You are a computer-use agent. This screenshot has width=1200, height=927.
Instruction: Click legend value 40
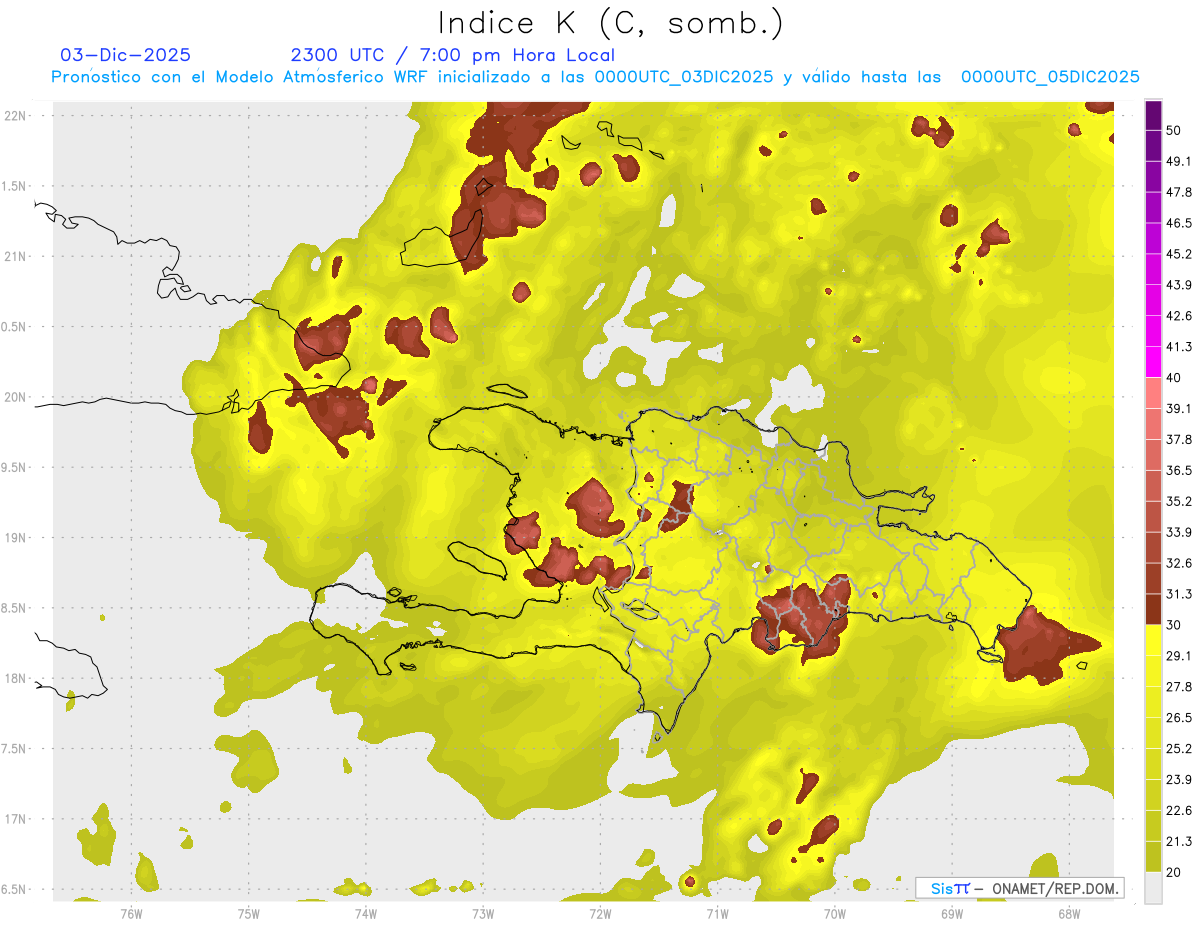(x=1175, y=378)
